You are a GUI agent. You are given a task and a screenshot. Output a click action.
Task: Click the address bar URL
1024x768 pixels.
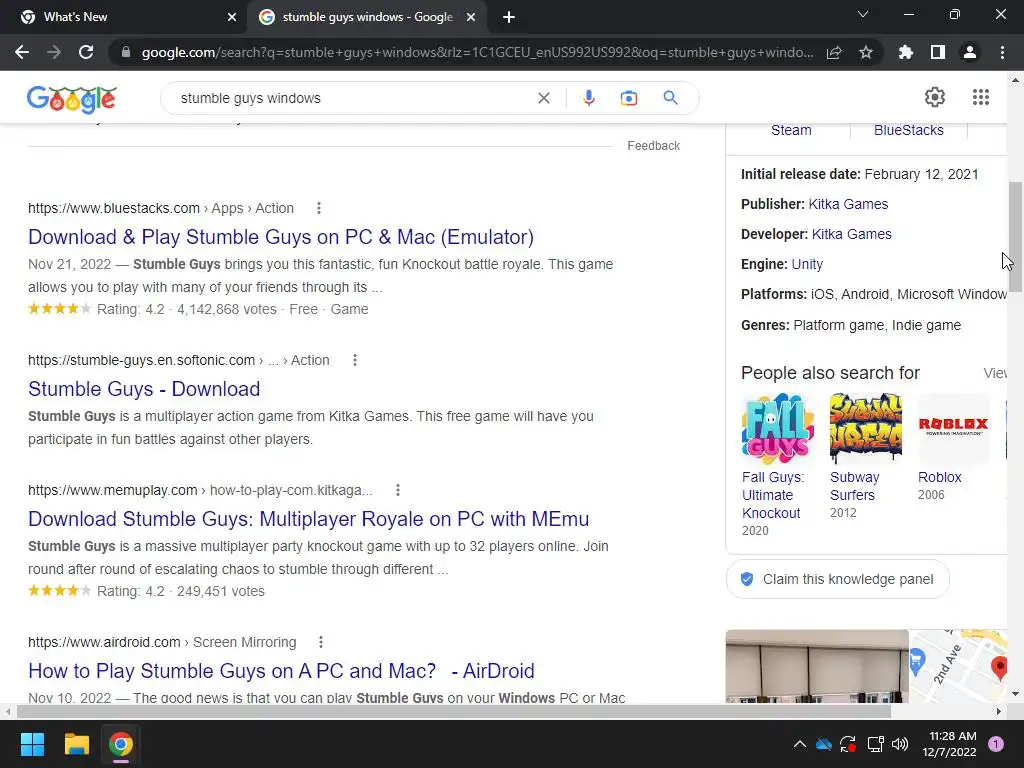477,52
